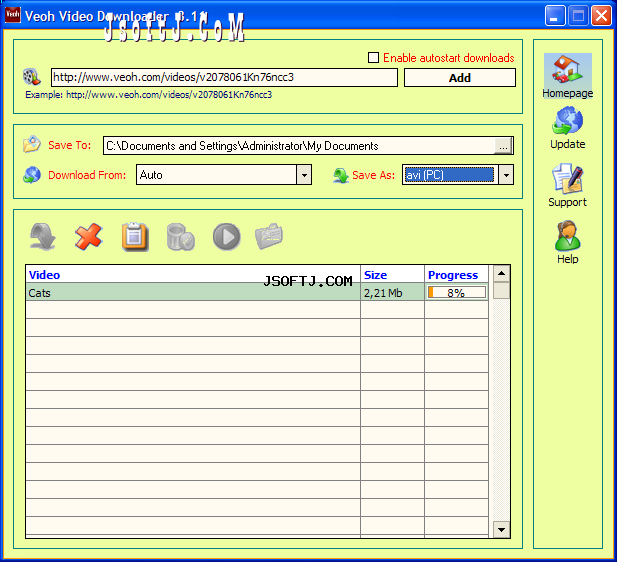
Task: Click the Homepage label
Action: pos(567,93)
